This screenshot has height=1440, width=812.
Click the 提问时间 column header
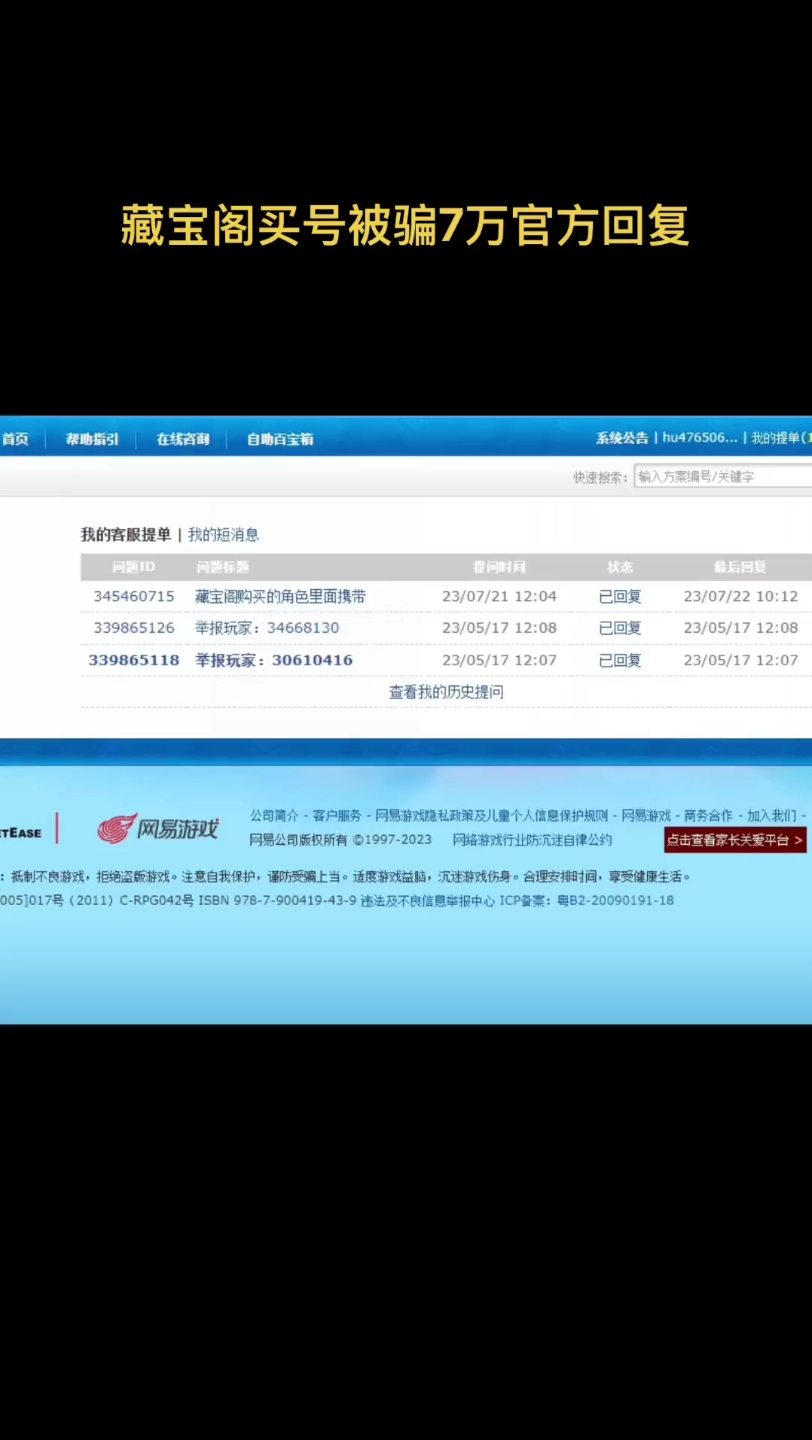point(499,567)
